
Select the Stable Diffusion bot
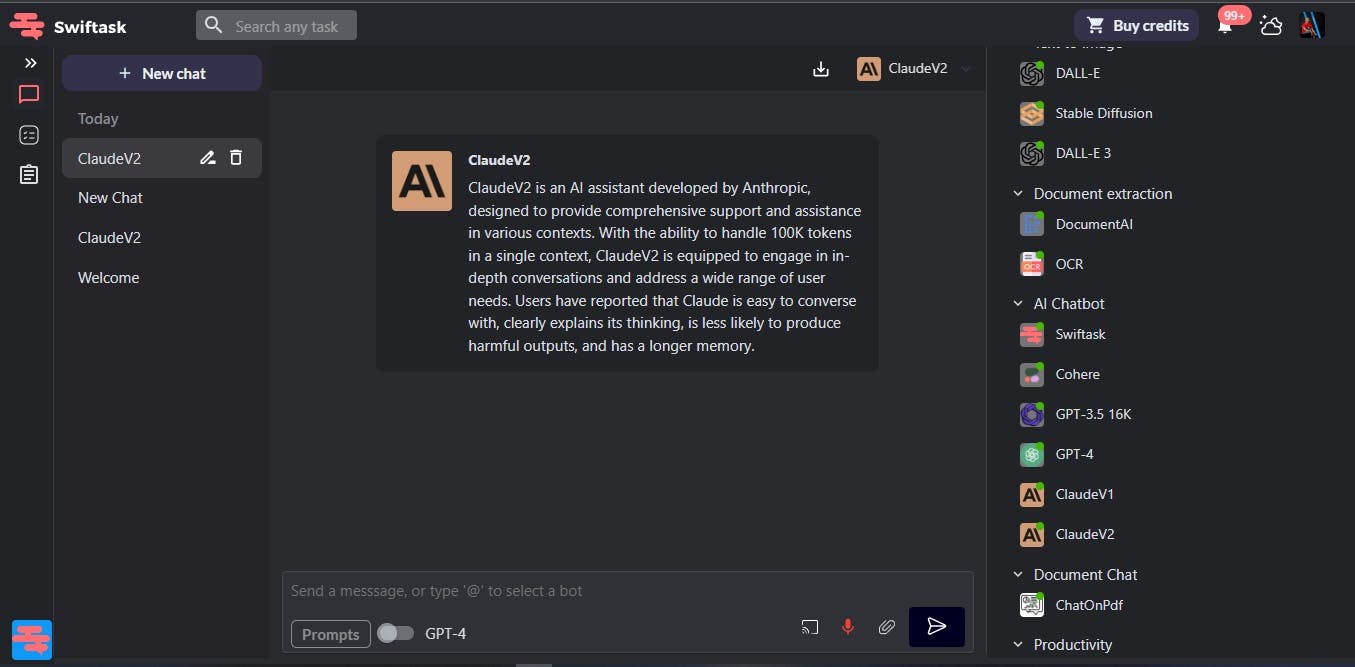(x=1103, y=113)
